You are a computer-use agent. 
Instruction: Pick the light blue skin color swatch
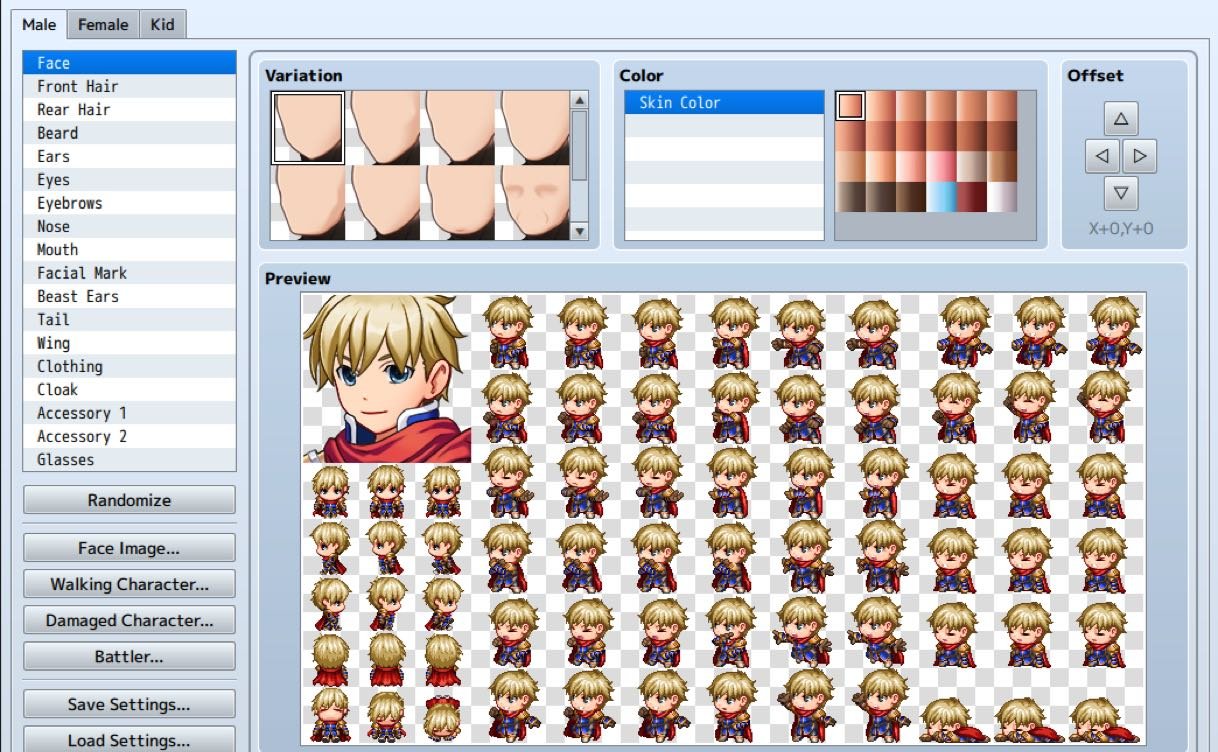[941, 197]
